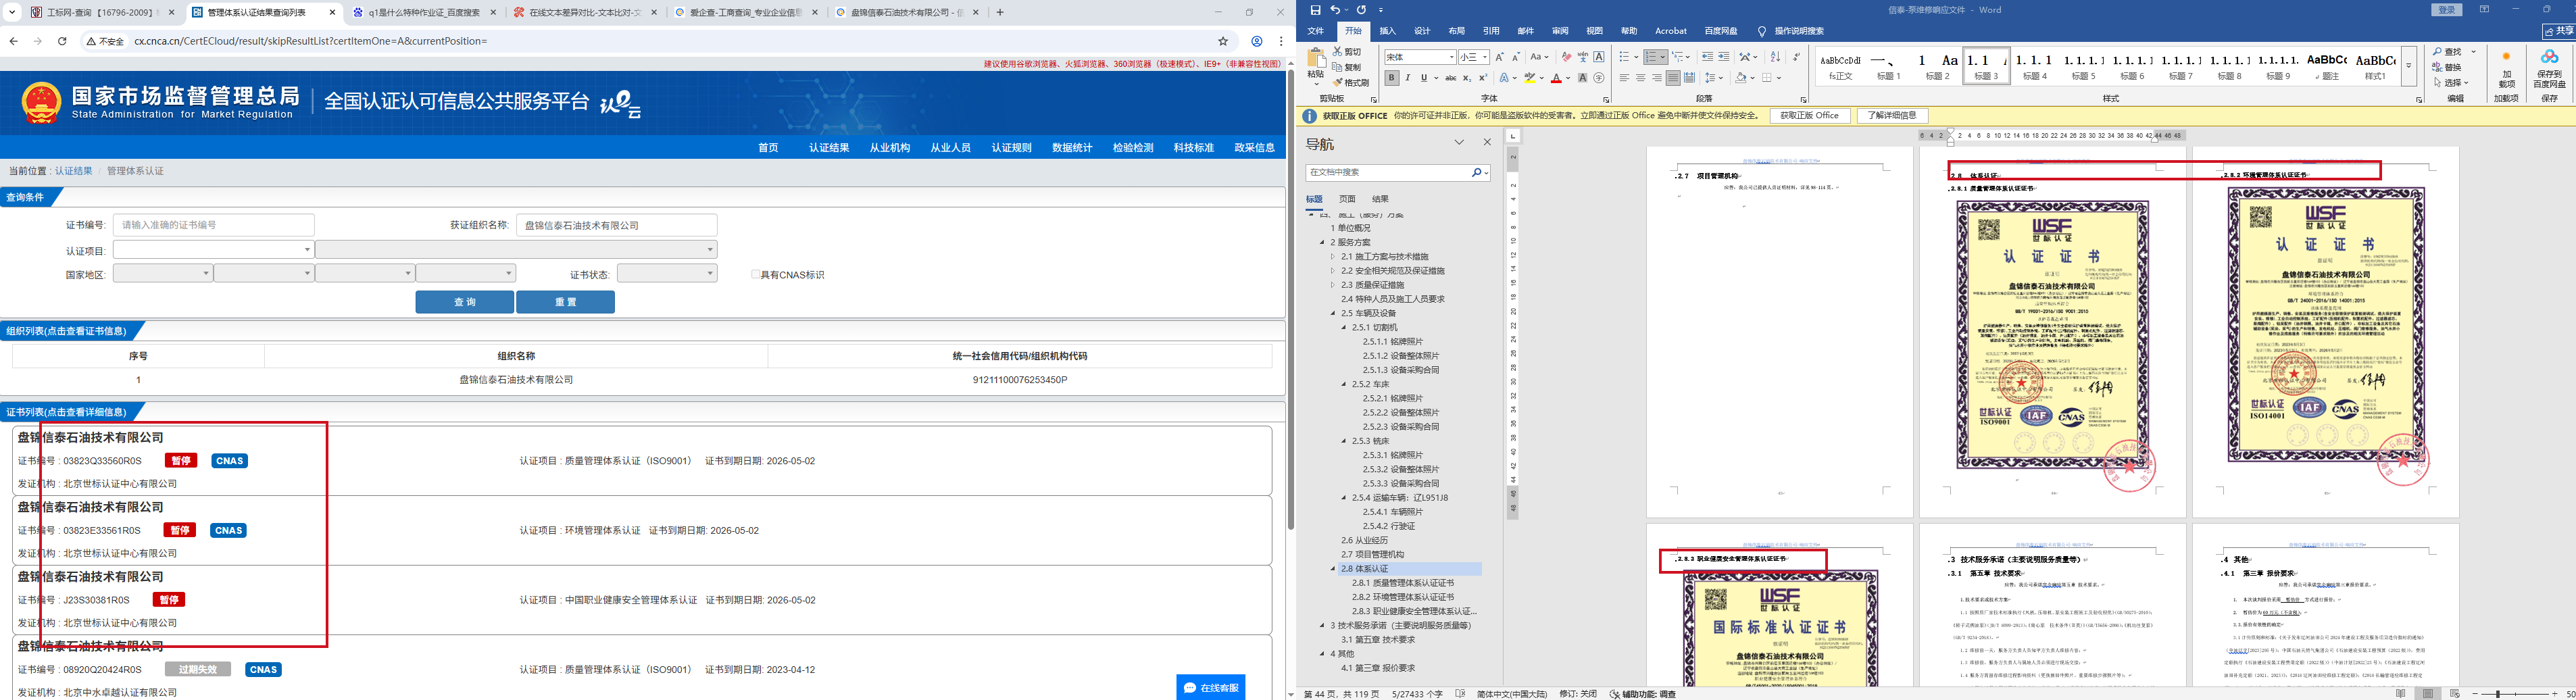Toggle the 具有CNAS标识 checkbox
The width and height of the screenshot is (2576, 700).
(x=755, y=275)
